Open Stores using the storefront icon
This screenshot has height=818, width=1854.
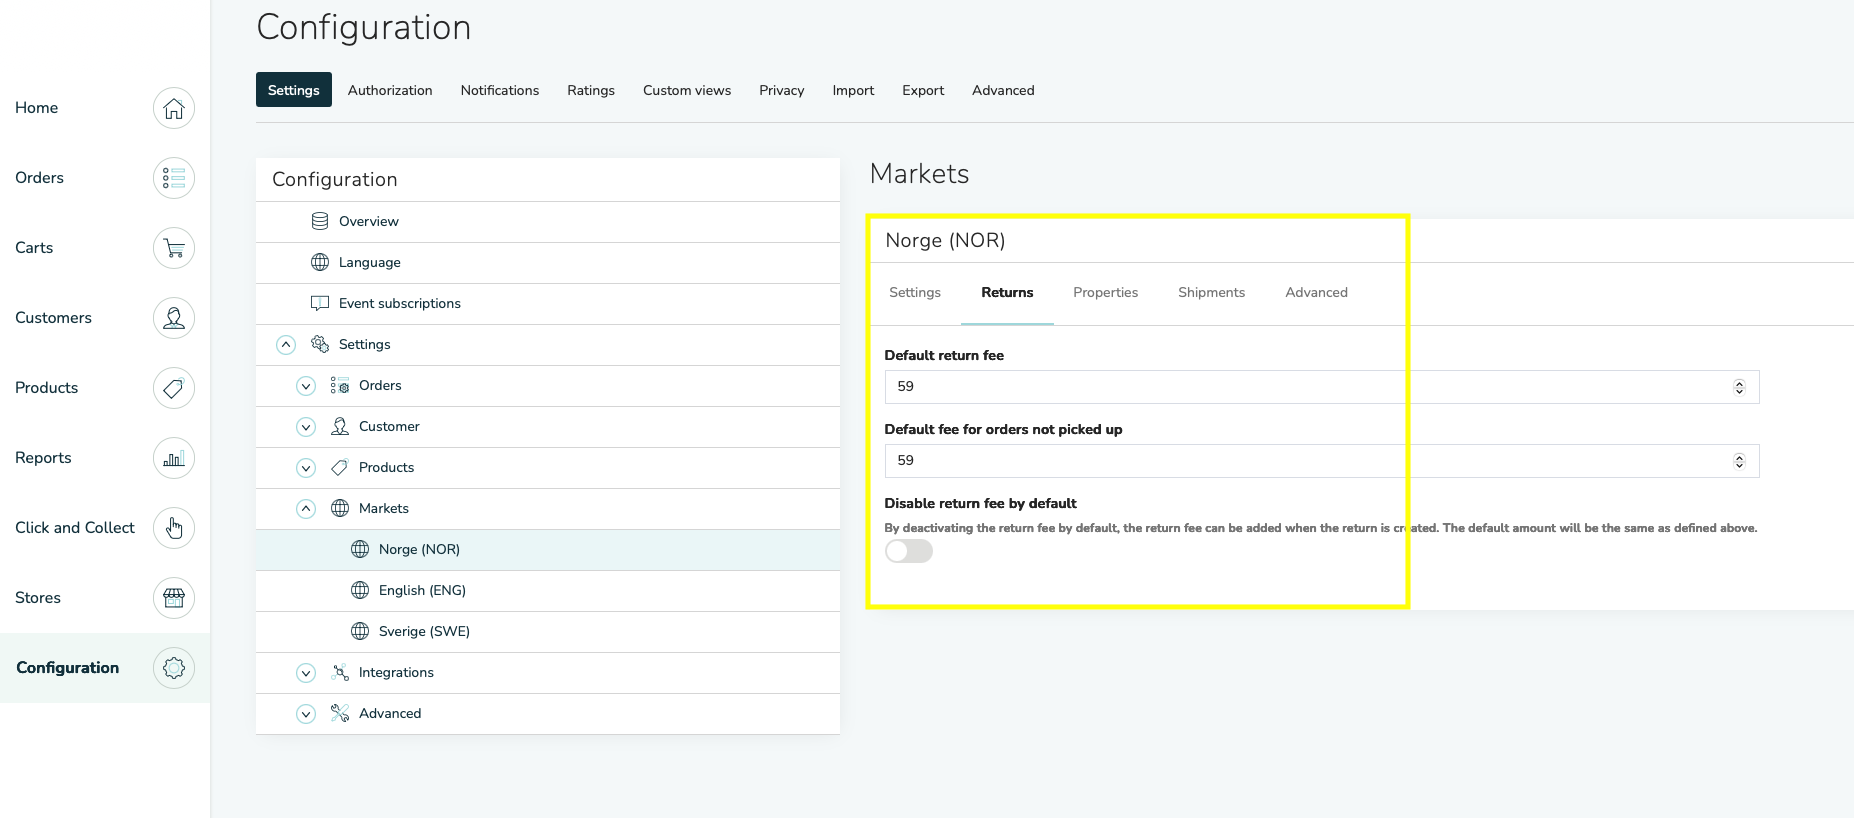[x=173, y=598]
